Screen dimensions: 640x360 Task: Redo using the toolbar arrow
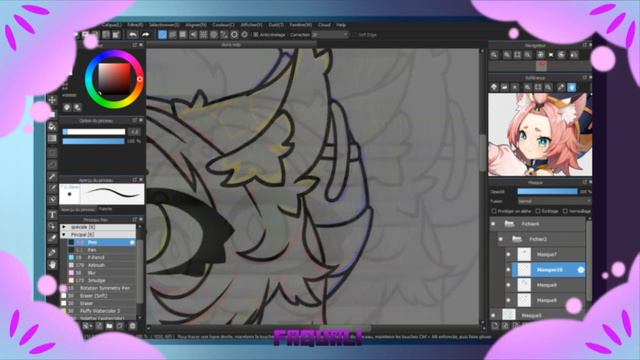(x=145, y=35)
